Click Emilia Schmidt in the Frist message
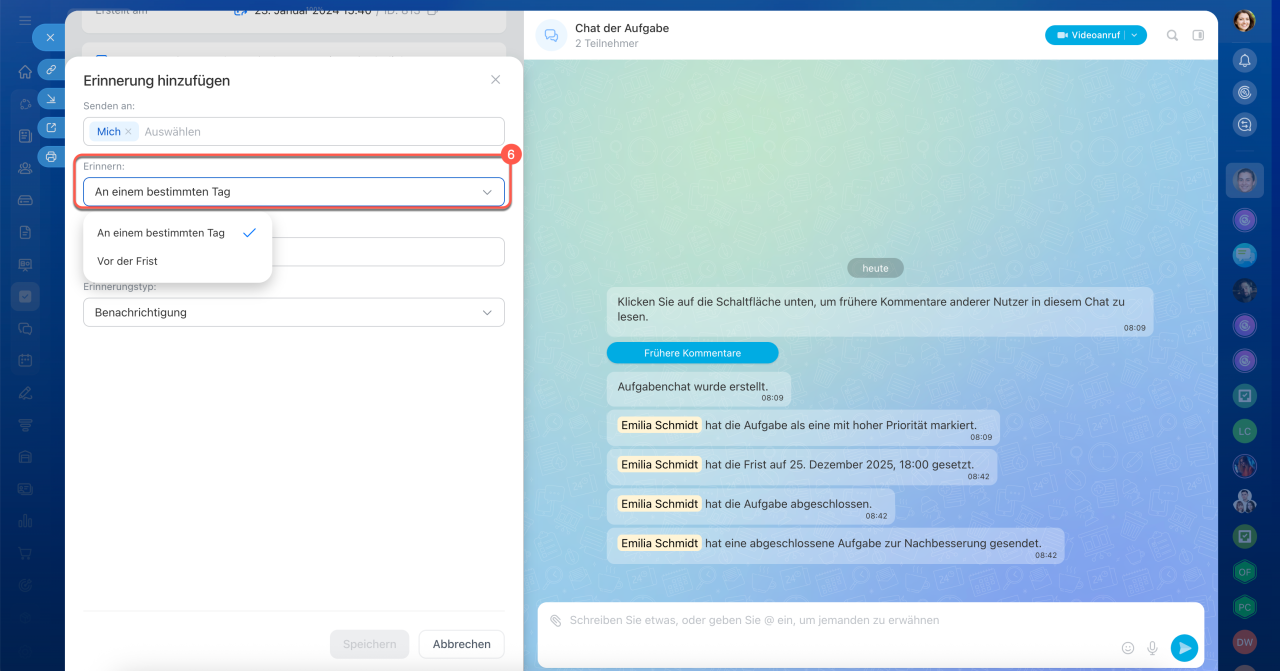 [659, 464]
